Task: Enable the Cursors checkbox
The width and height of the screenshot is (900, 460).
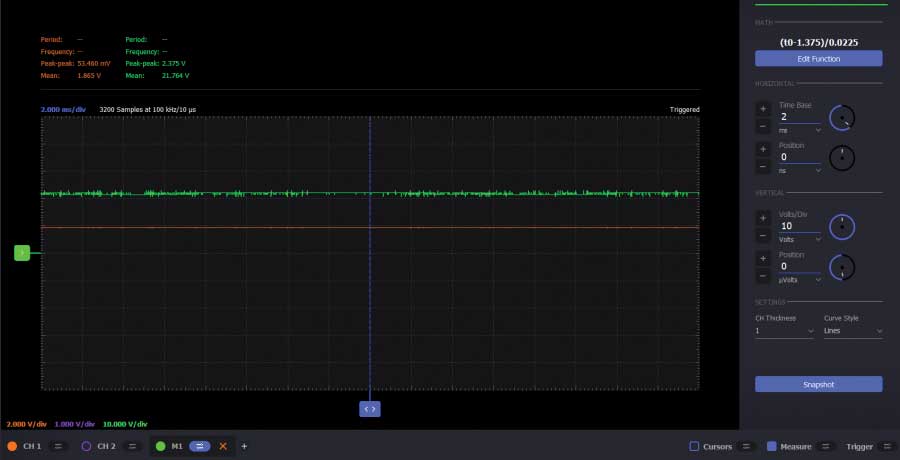Action: 695,446
